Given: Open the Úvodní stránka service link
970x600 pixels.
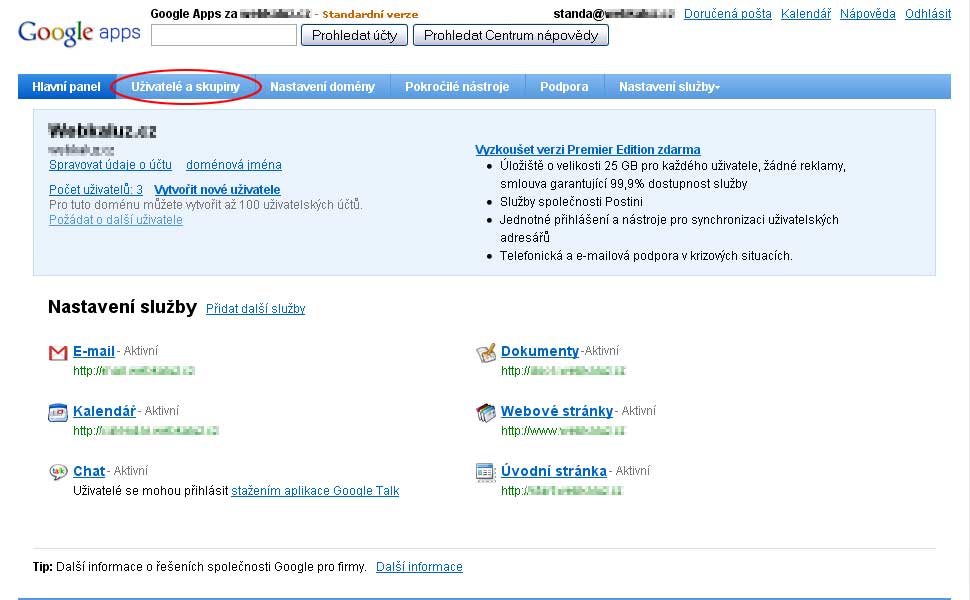Looking at the screenshot, I should point(554,471).
